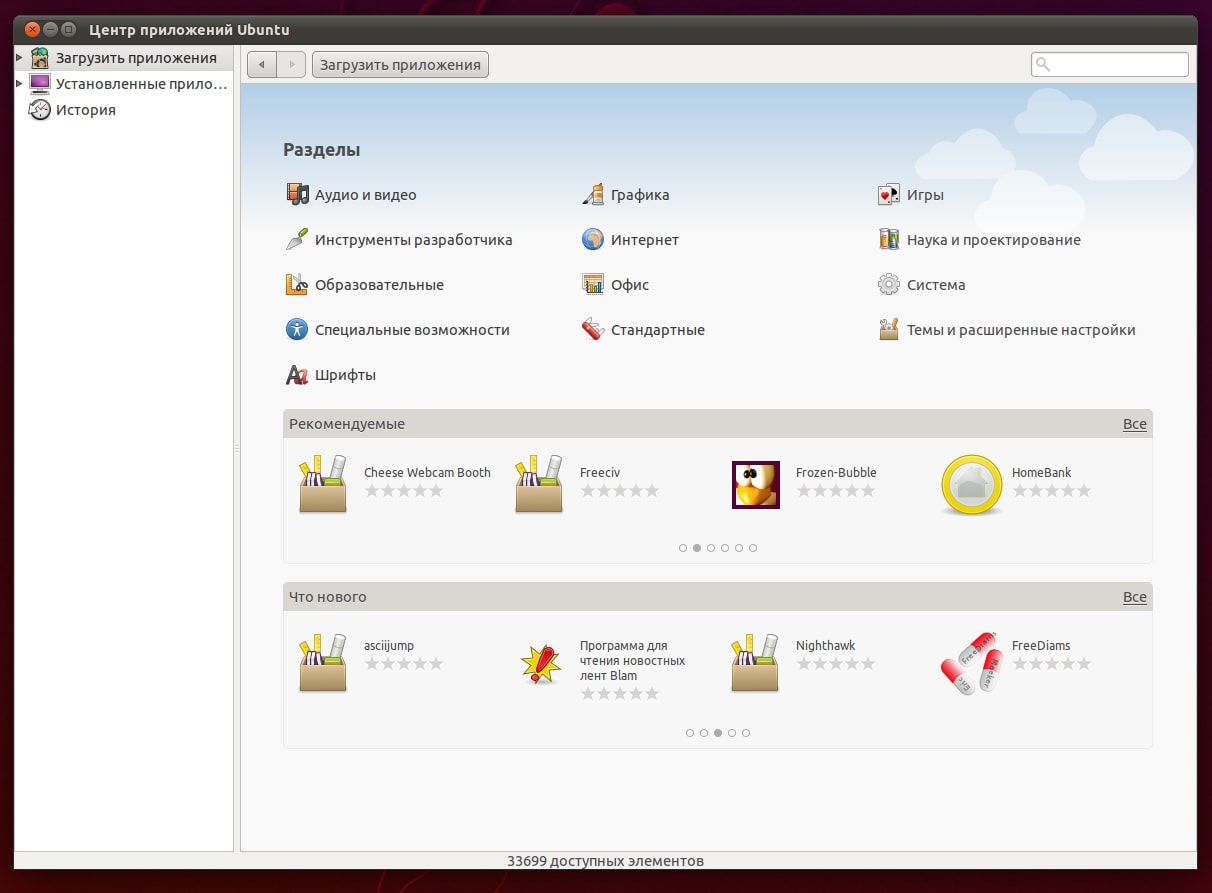Click the Education (Образовательные) icon

(x=297, y=285)
